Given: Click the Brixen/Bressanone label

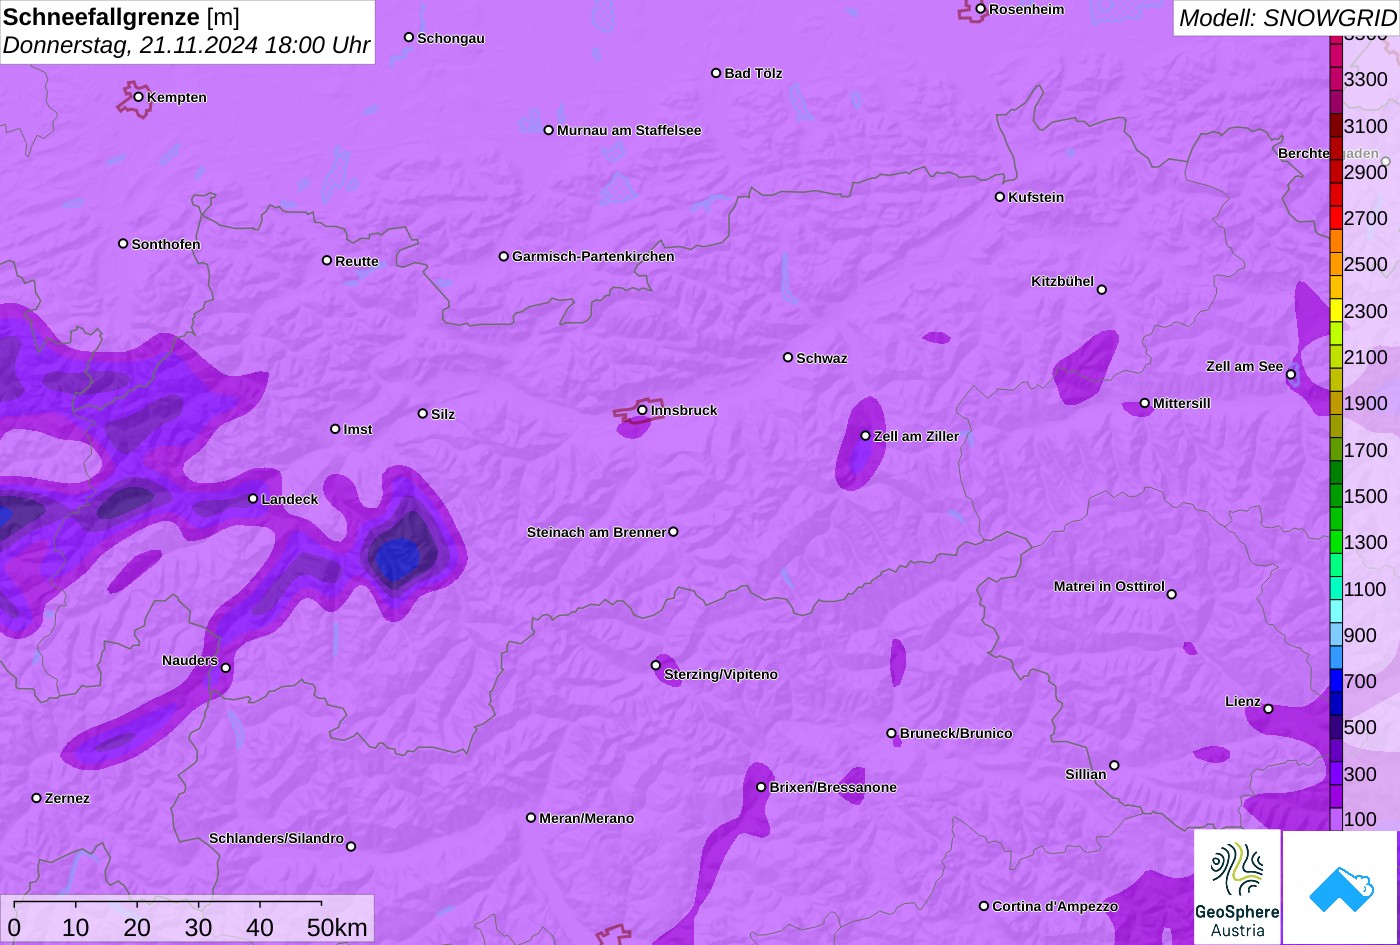Looking at the screenshot, I should pyautogui.click(x=833, y=787).
